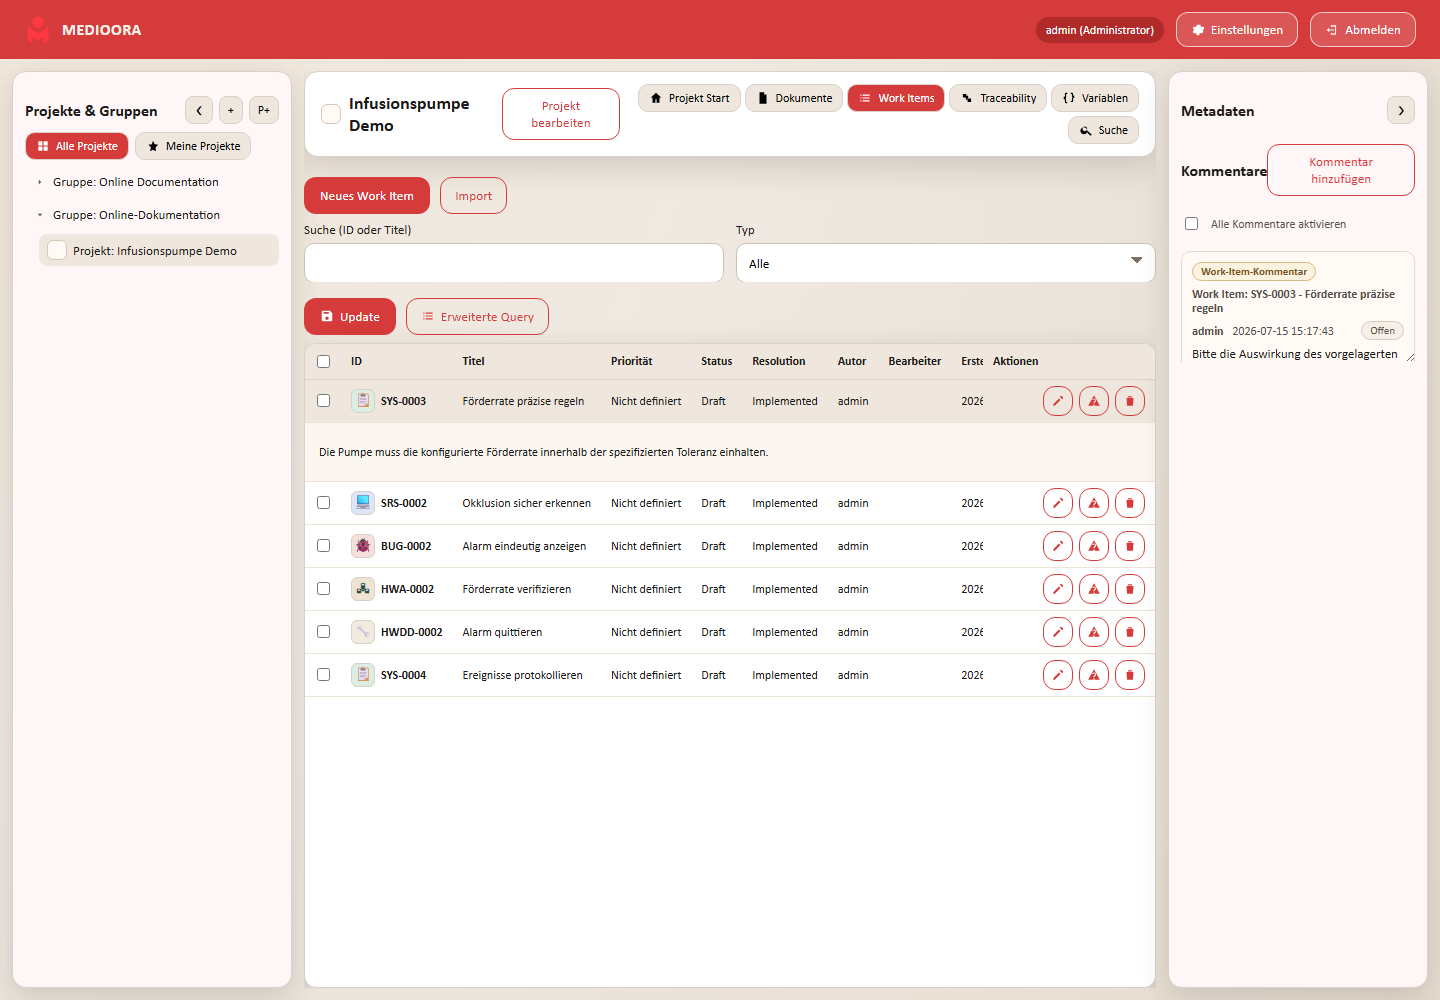
Task: Enable Alle Kommentare aktivieren checkbox
Action: (1191, 224)
